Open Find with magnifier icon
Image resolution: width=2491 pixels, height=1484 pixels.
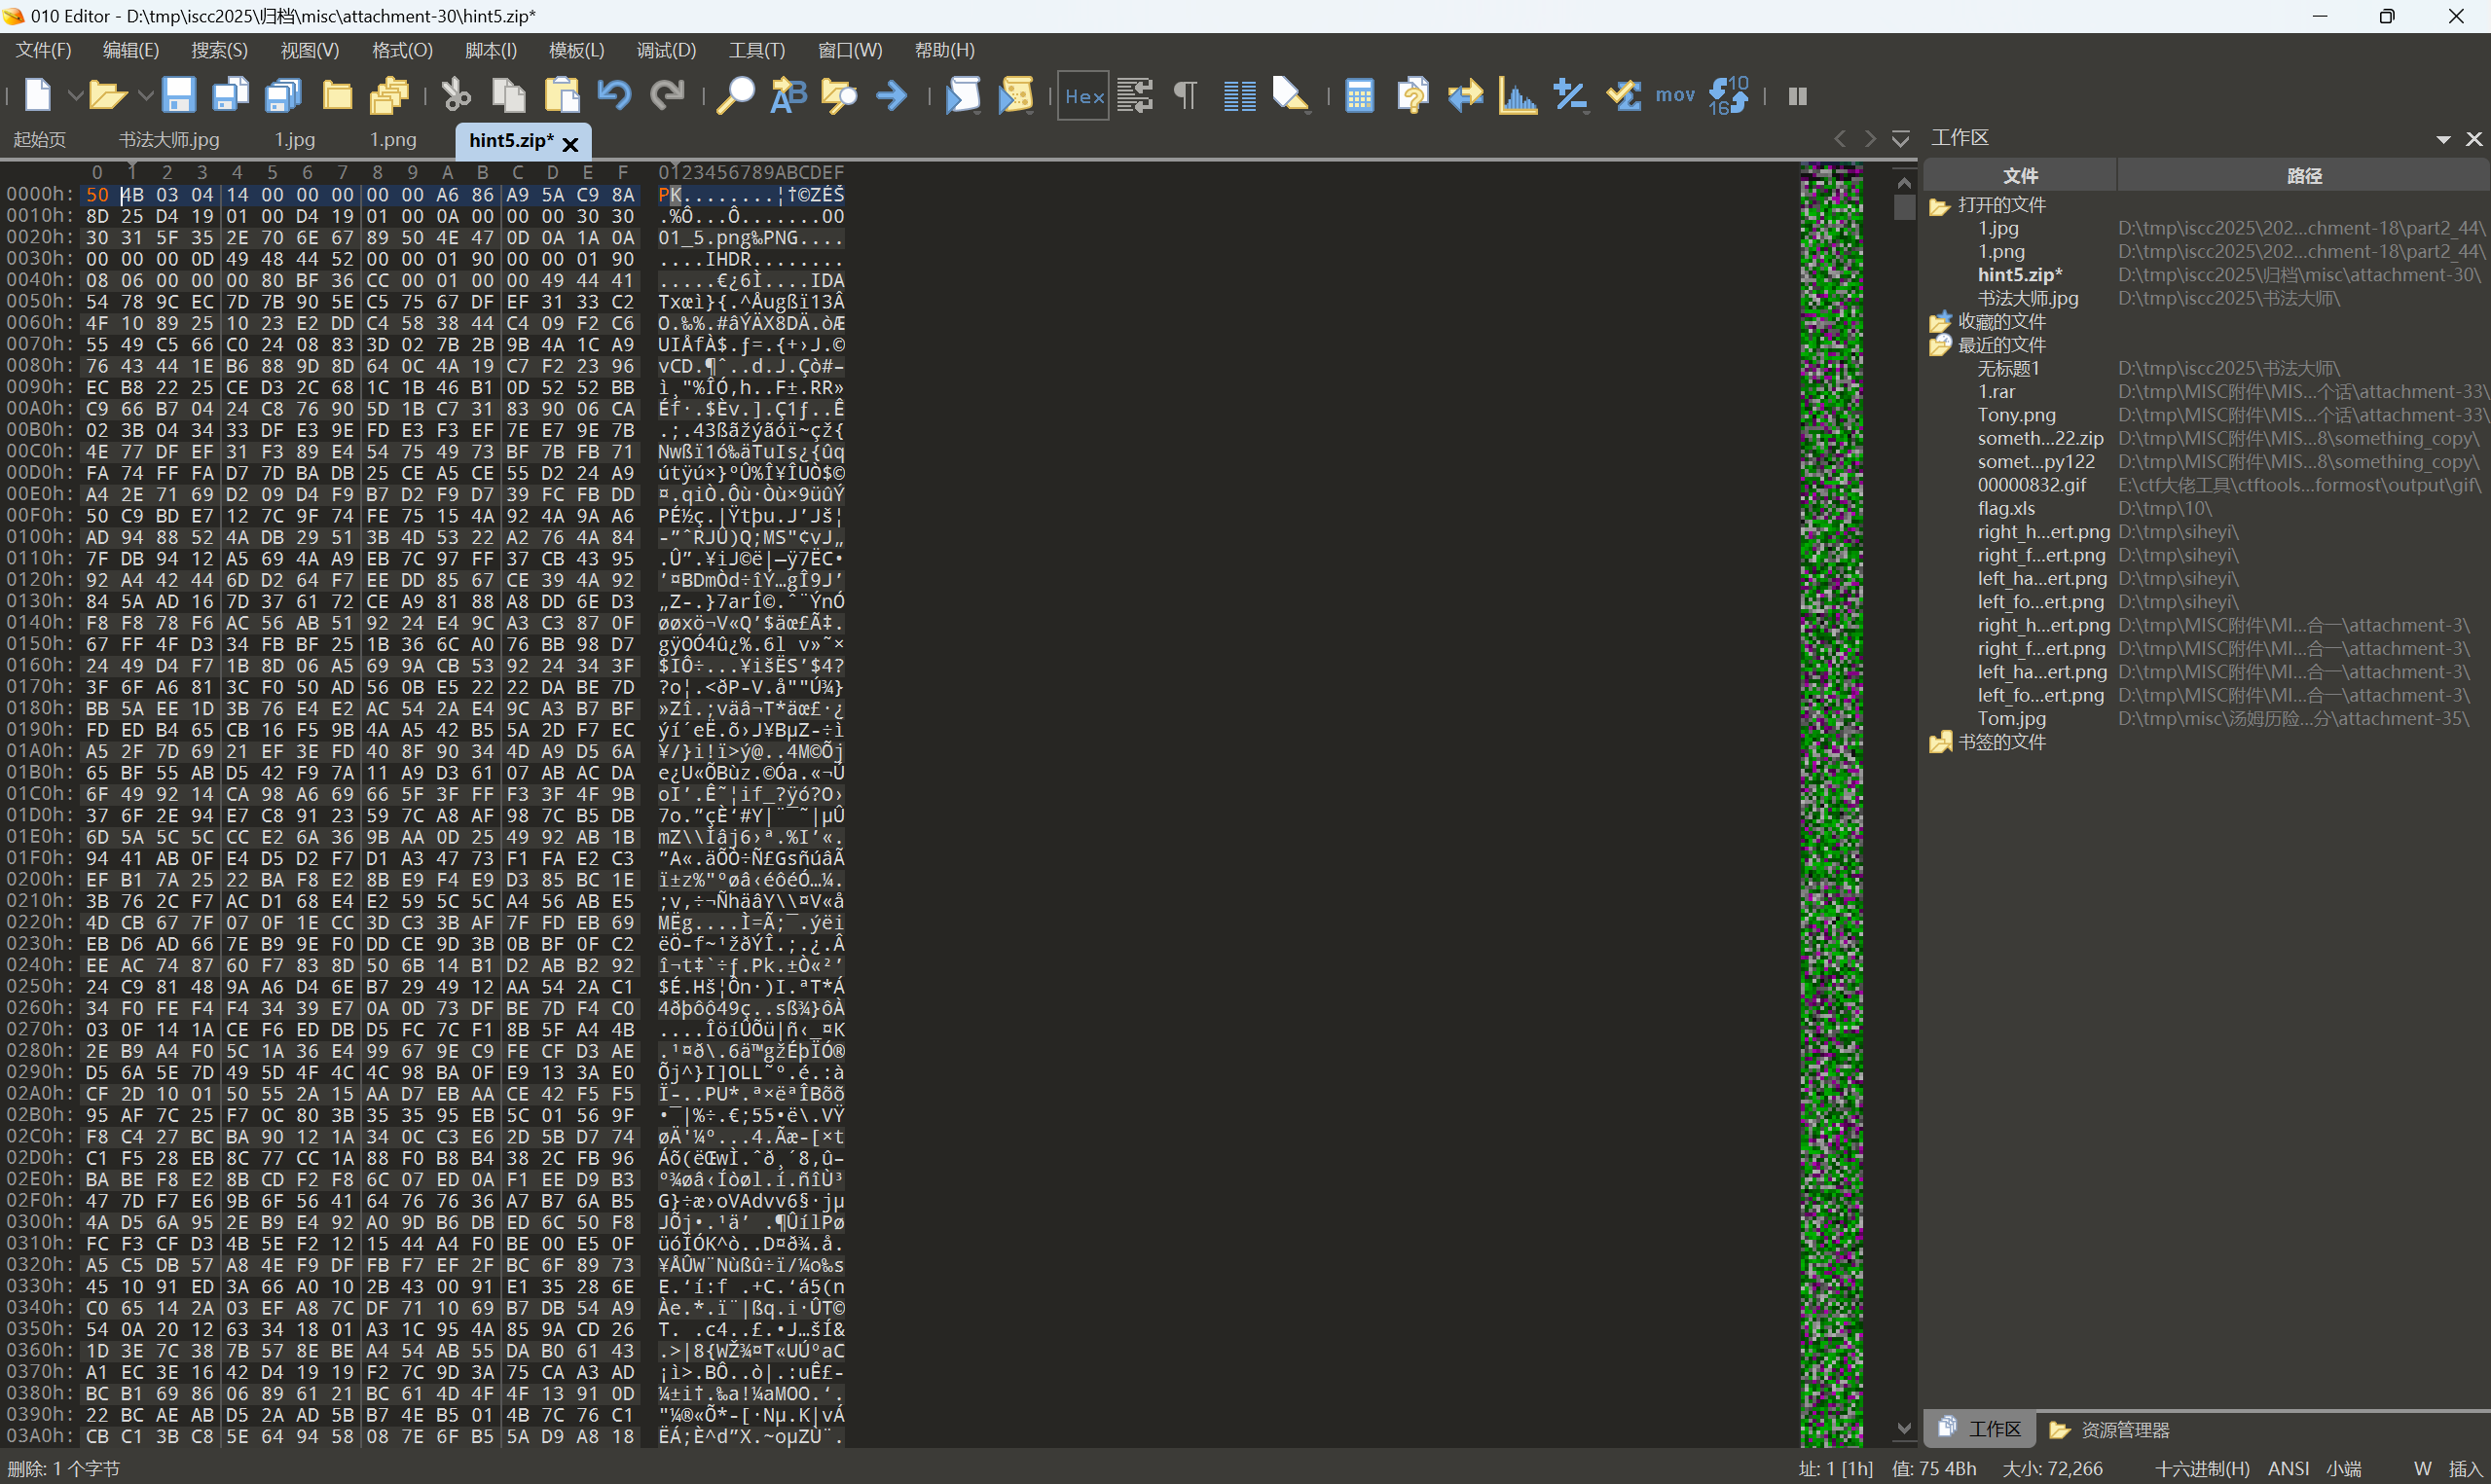[x=735, y=96]
